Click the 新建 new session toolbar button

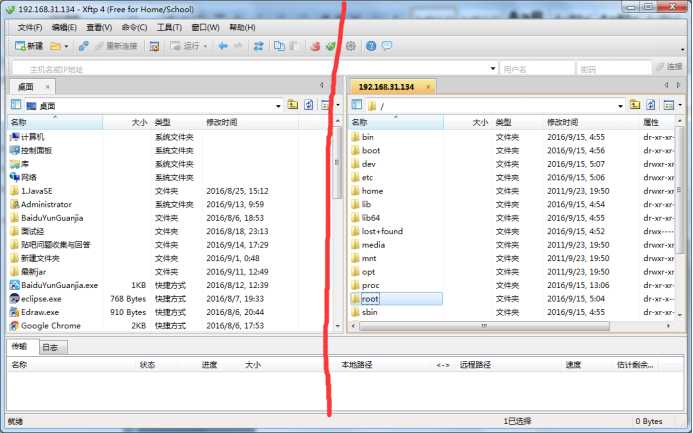tap(29, 46)
